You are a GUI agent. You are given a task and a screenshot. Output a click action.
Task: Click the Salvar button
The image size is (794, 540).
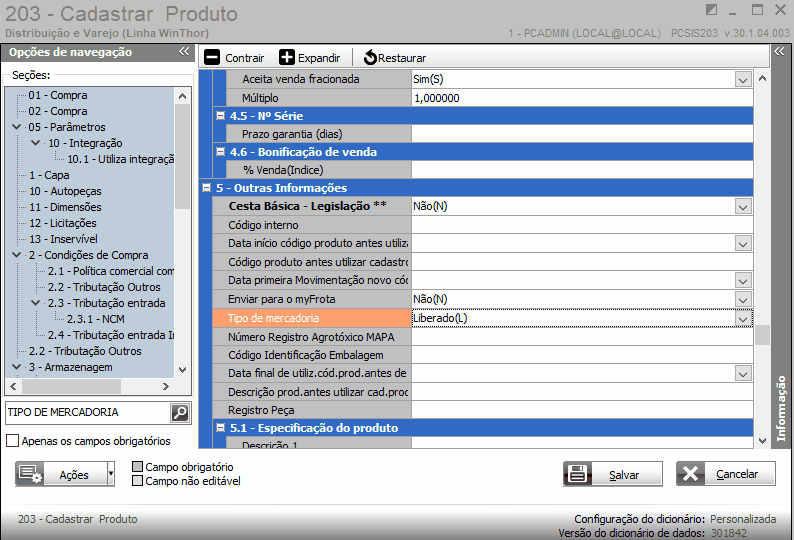tap(613, 474)
